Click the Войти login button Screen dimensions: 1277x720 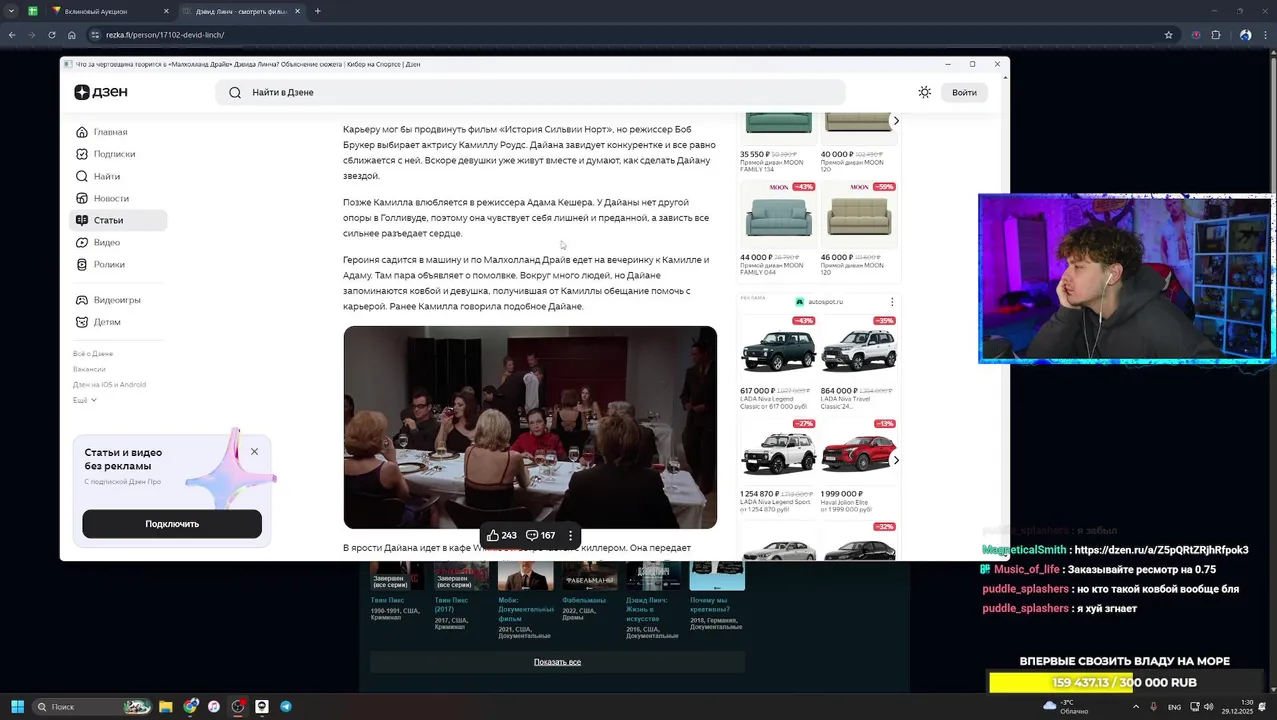click(964, 92)
